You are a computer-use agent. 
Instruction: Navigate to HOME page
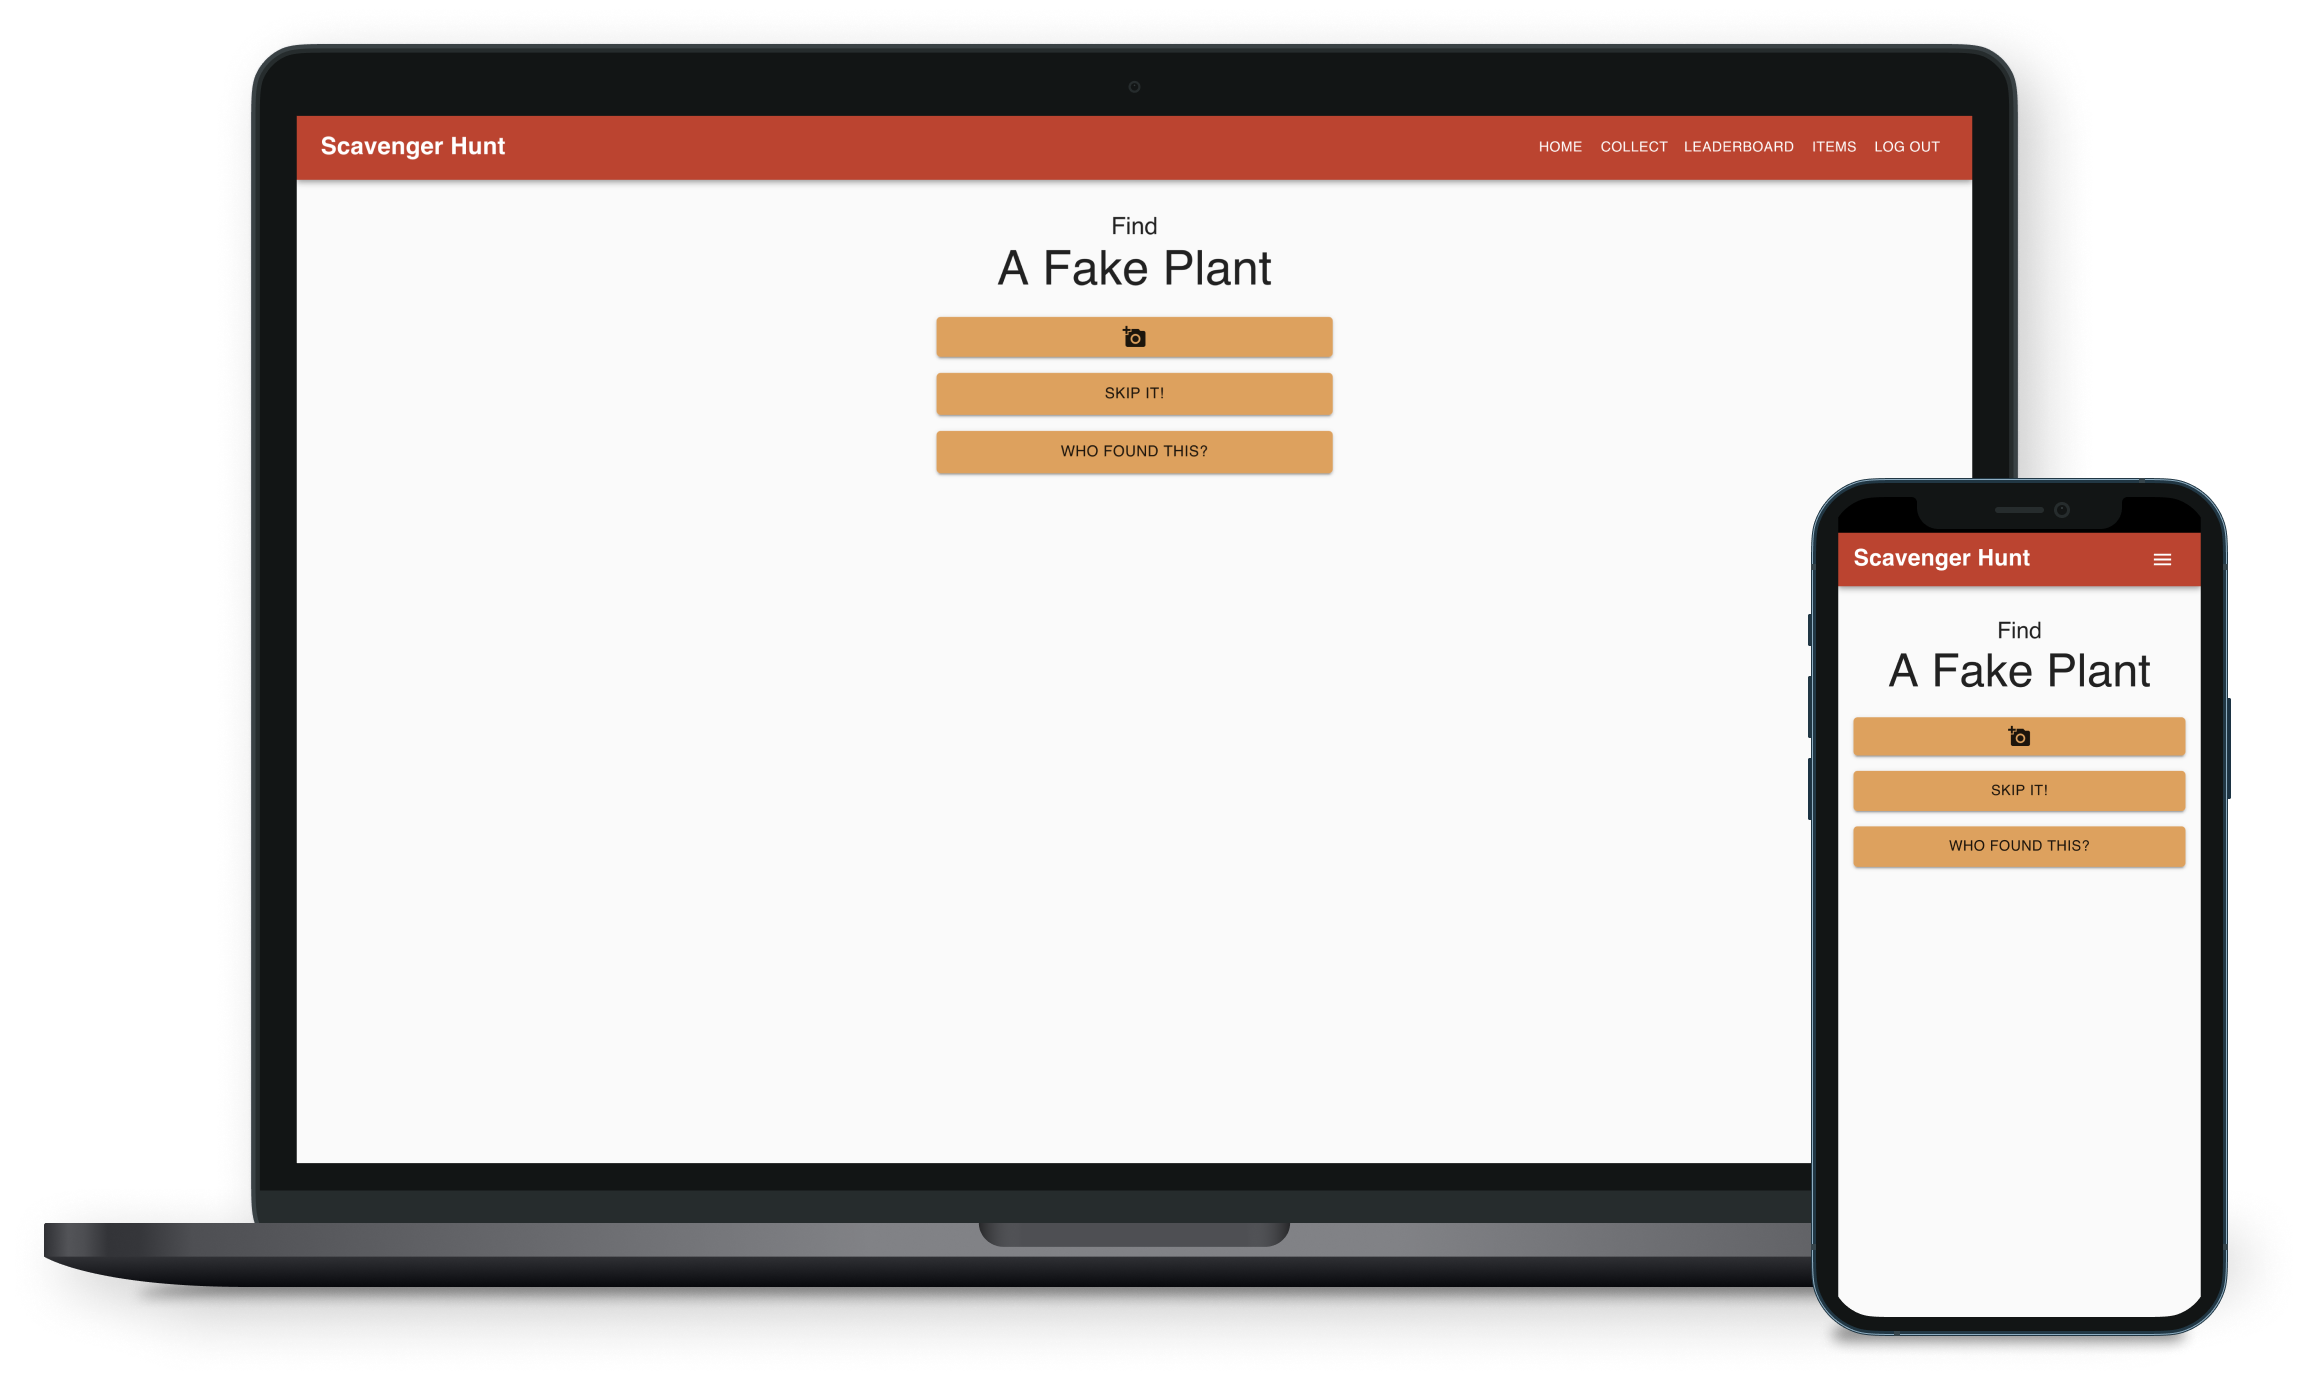1558,146
